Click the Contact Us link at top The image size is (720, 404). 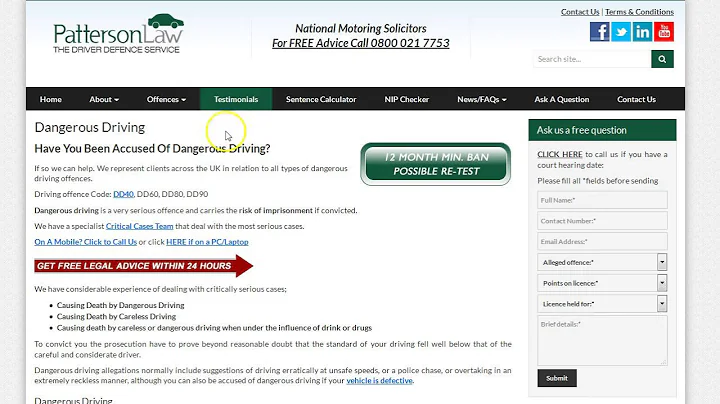(x=580, y=12)
